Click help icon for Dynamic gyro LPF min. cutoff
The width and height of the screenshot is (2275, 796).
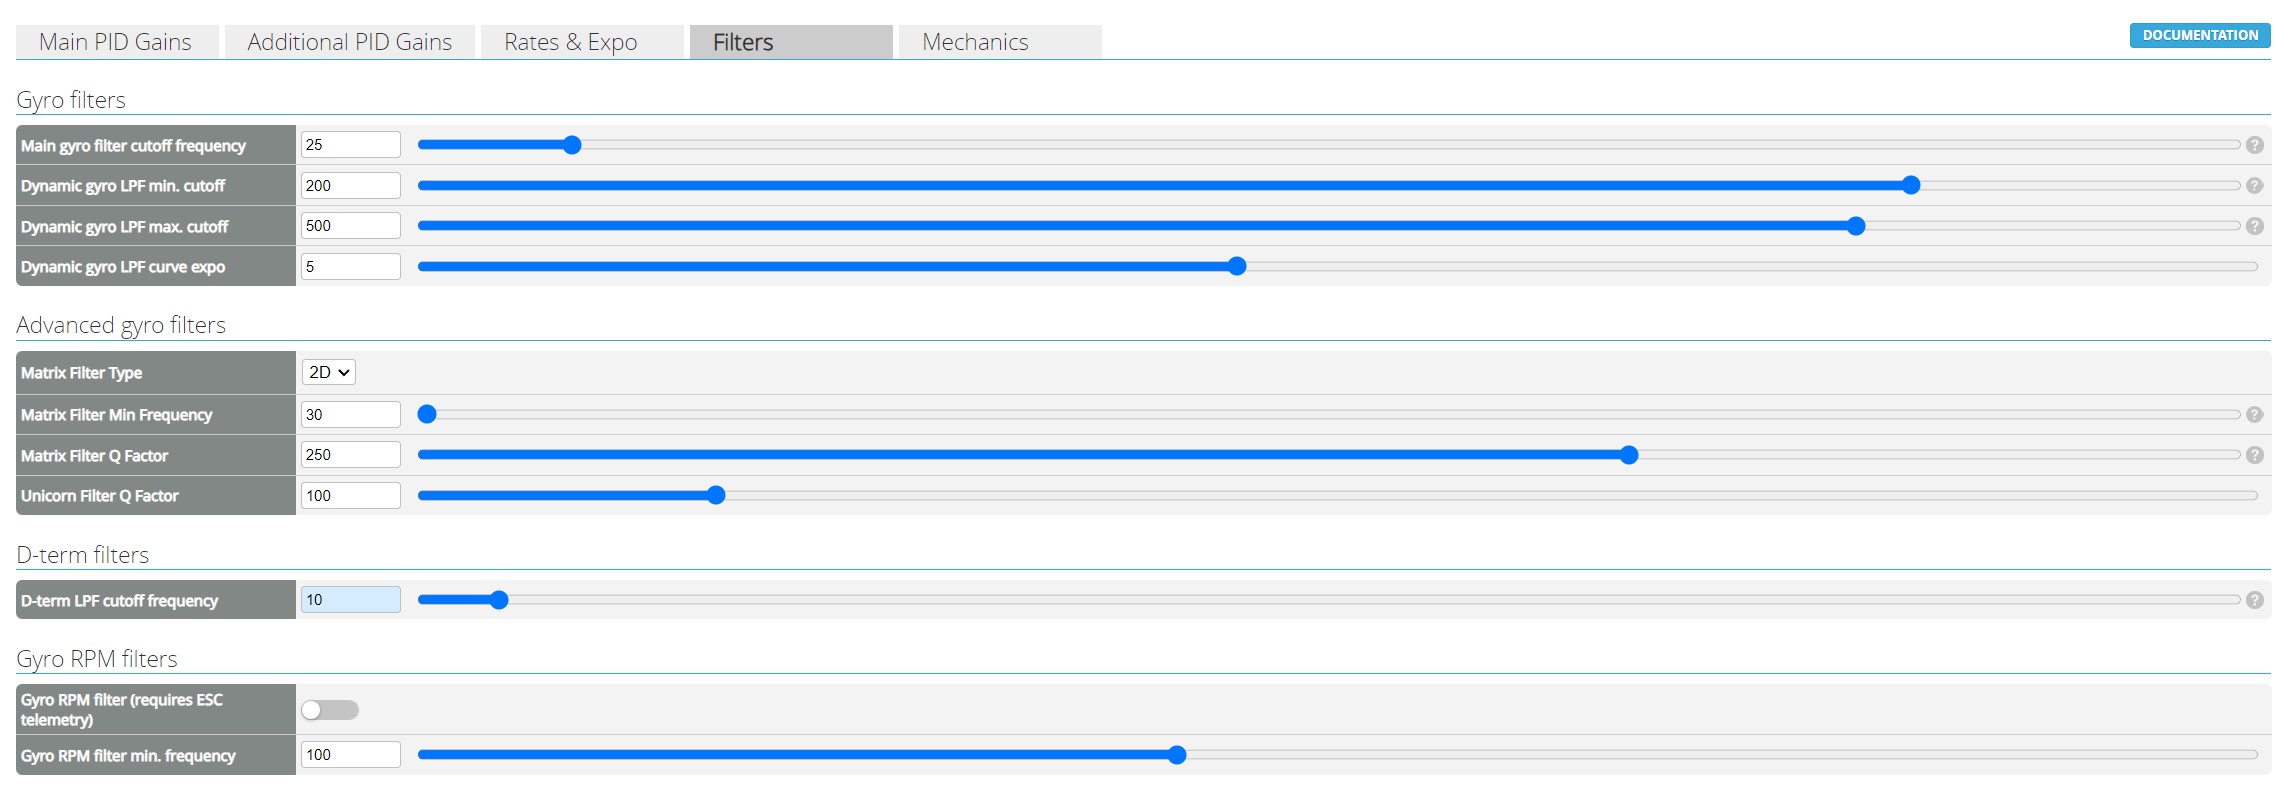2254,186
